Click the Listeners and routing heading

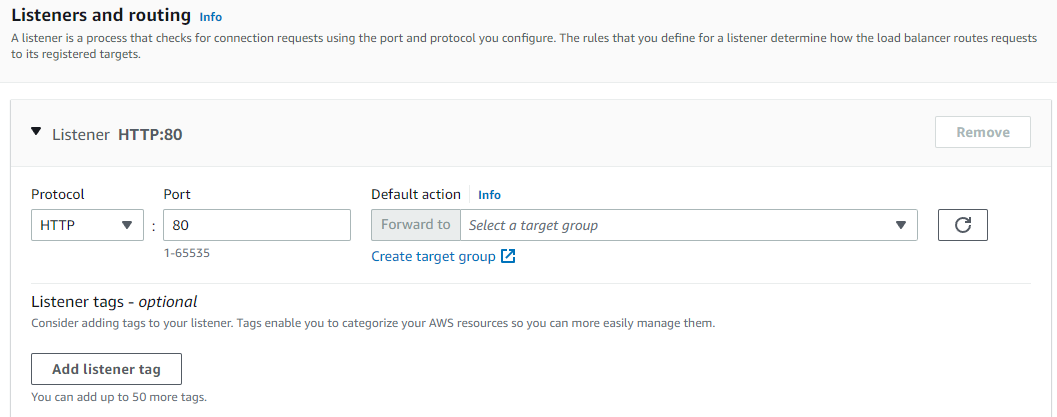pos(100,15)
